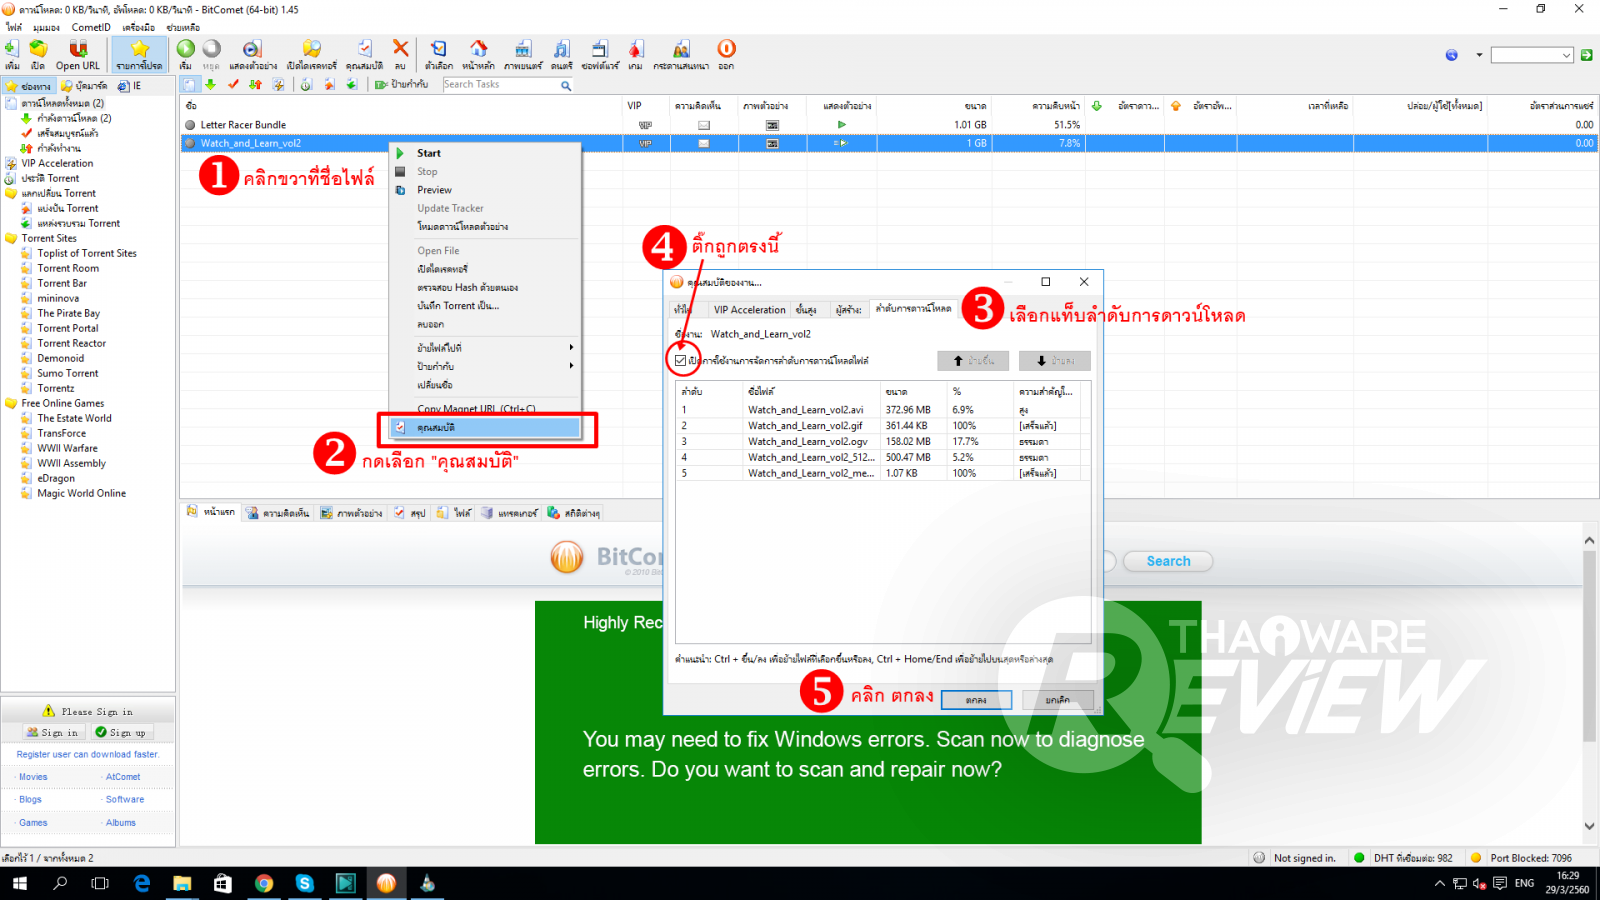The image size is (1600, 900).
Task: Open the AtComet link in sidebar
Action: 123,777
